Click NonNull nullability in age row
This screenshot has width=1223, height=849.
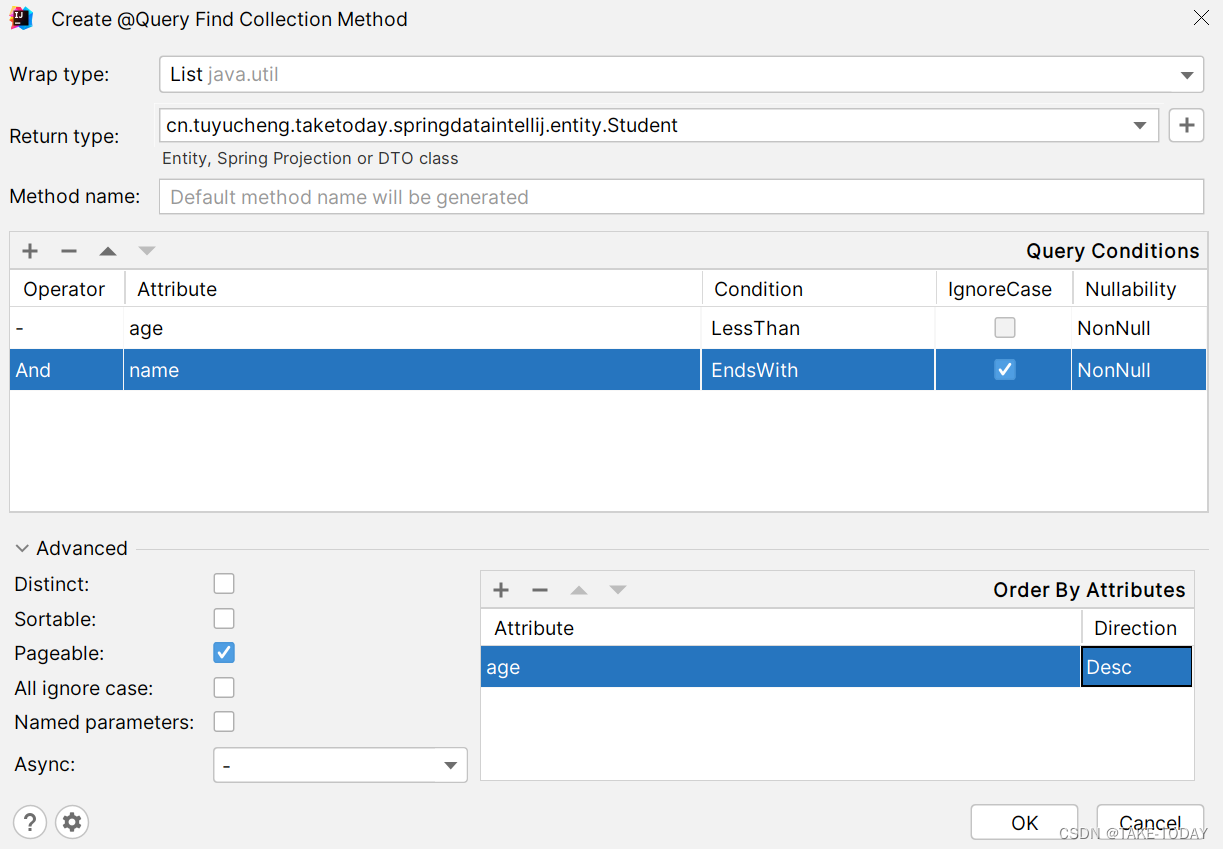[1139, 328]
